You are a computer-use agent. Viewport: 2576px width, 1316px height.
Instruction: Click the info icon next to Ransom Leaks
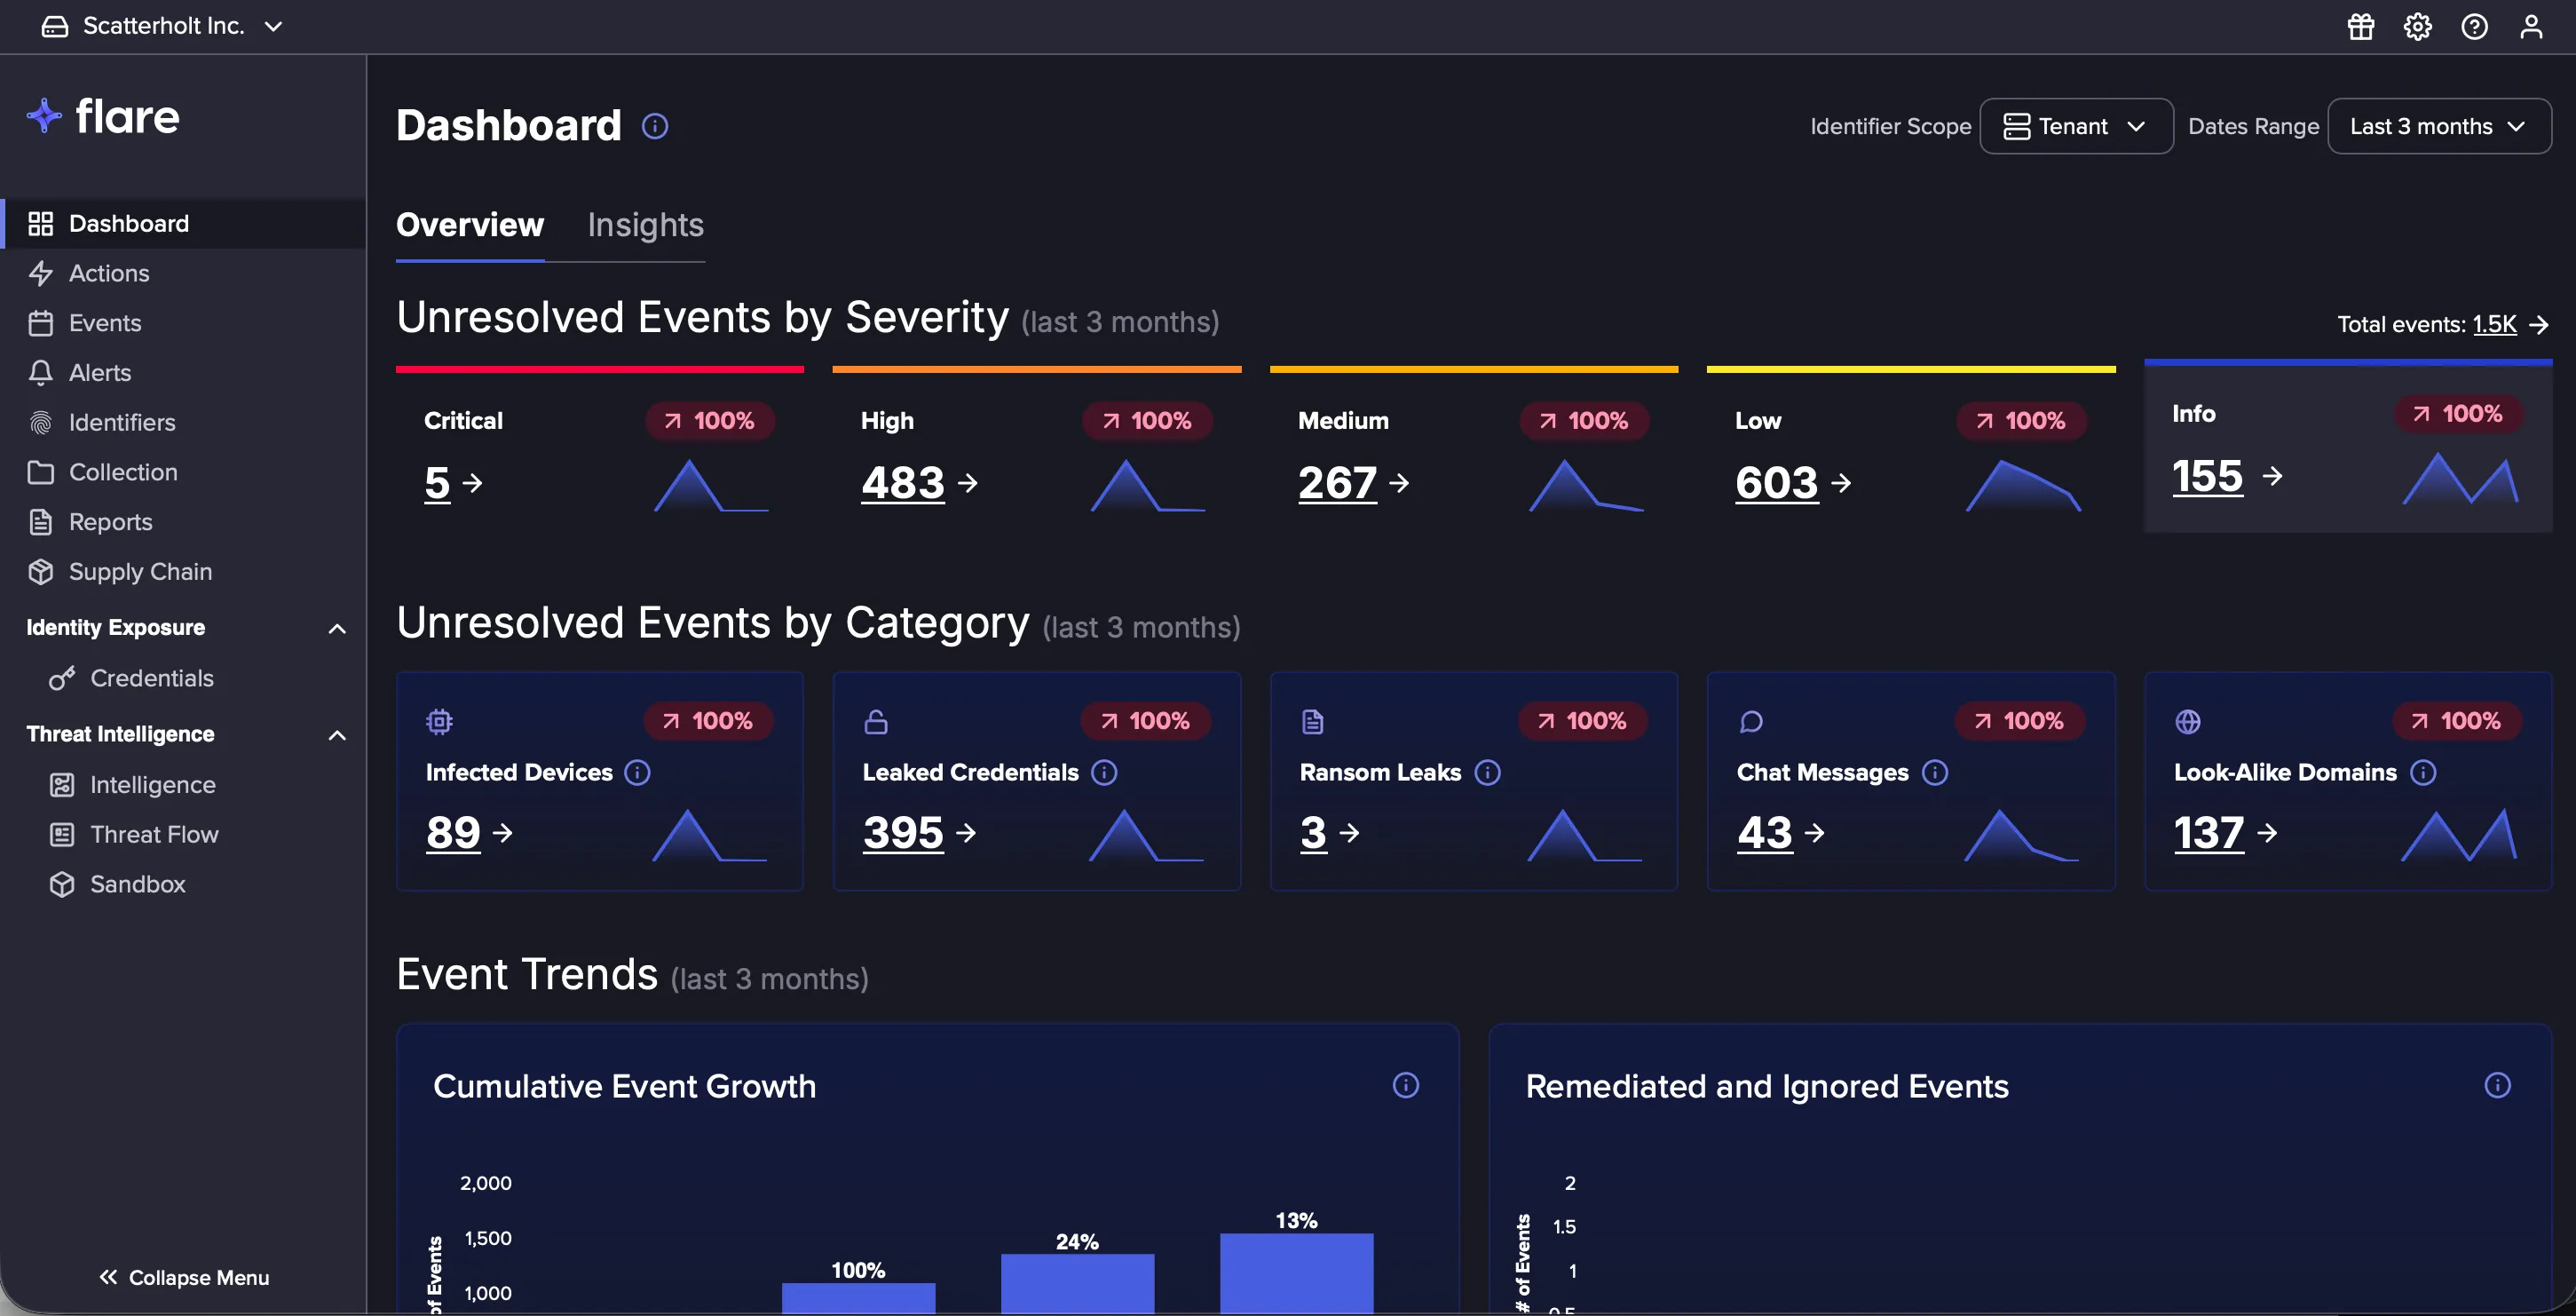[x=1488, y=772]
